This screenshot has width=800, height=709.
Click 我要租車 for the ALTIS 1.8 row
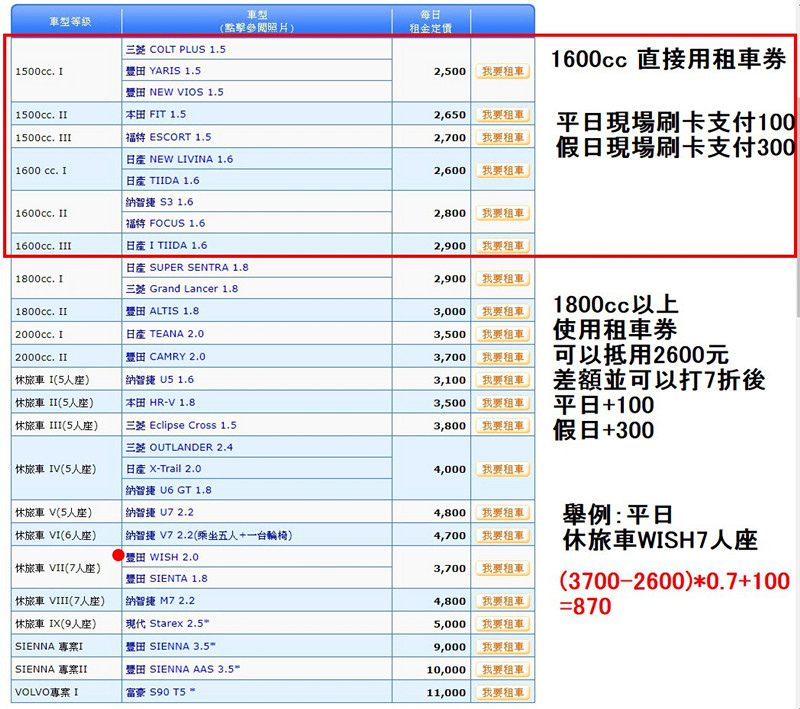pos(503,311)
